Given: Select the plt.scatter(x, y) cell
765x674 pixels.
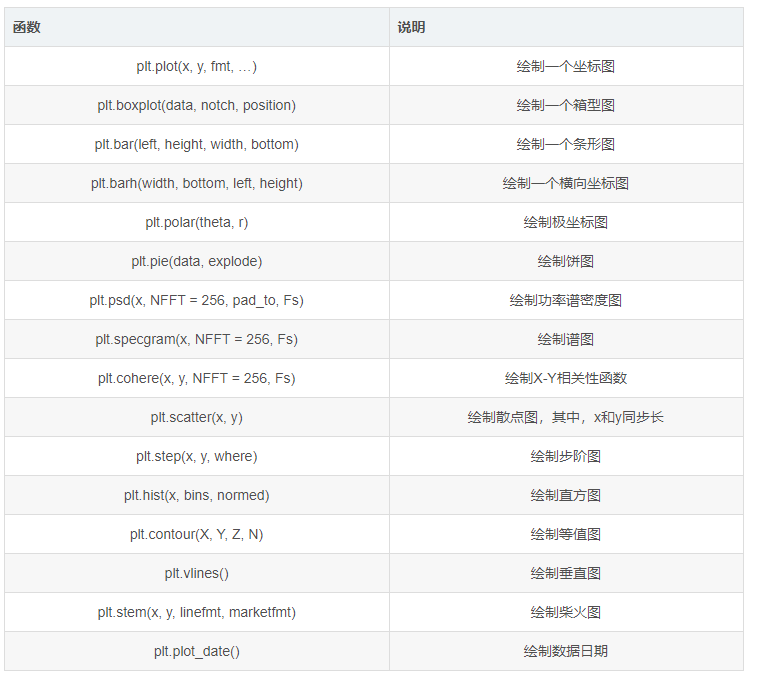Looking at the screenshot, I should 197,418.
